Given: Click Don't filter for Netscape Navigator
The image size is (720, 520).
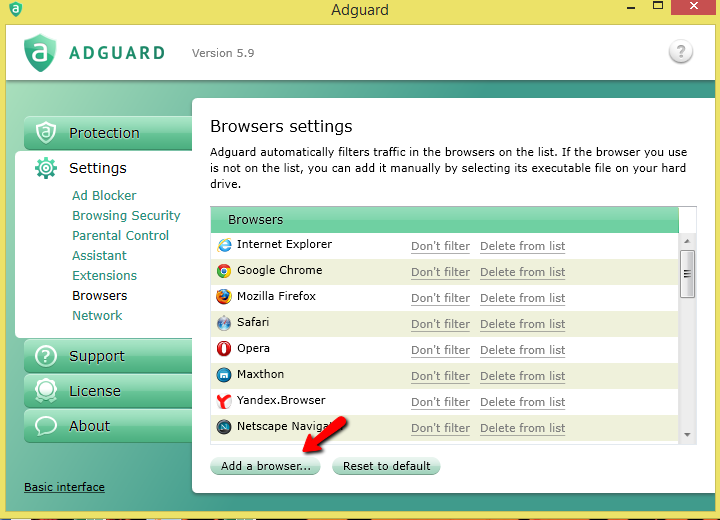Looking at the screenshot, I should 440,428.
